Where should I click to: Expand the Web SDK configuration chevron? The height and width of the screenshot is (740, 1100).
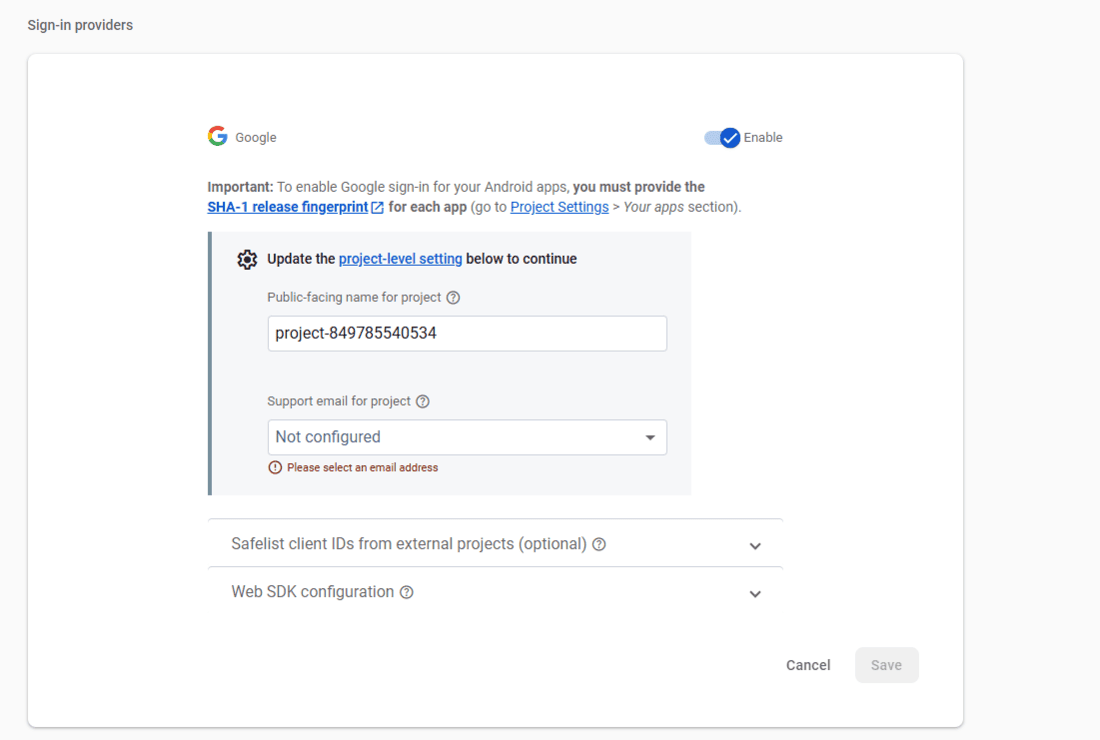point(755,594)
